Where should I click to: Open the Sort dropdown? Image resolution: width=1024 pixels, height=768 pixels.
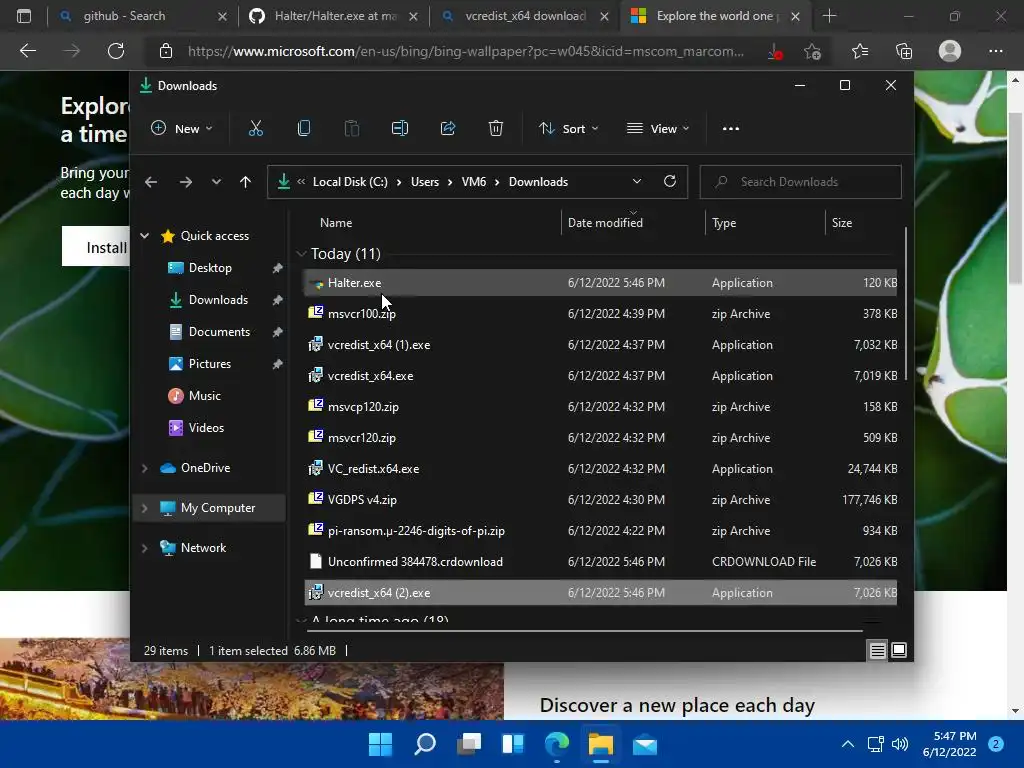[568, 129]
